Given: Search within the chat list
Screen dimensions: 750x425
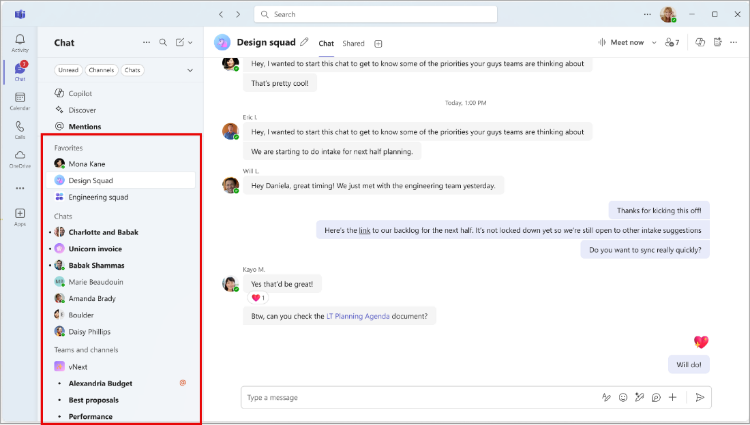Looking at the screenshot, I should pyautogui.click(x=163, y=43).
